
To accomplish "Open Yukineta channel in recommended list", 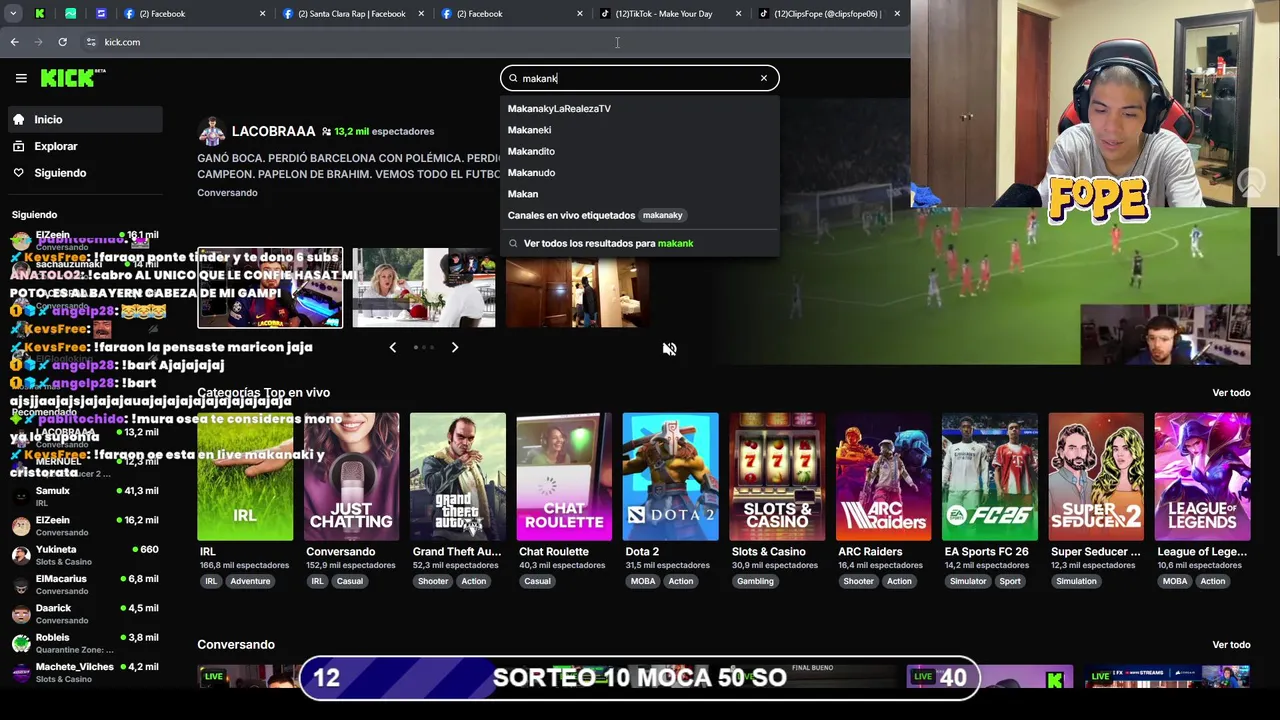I will 85,555.
